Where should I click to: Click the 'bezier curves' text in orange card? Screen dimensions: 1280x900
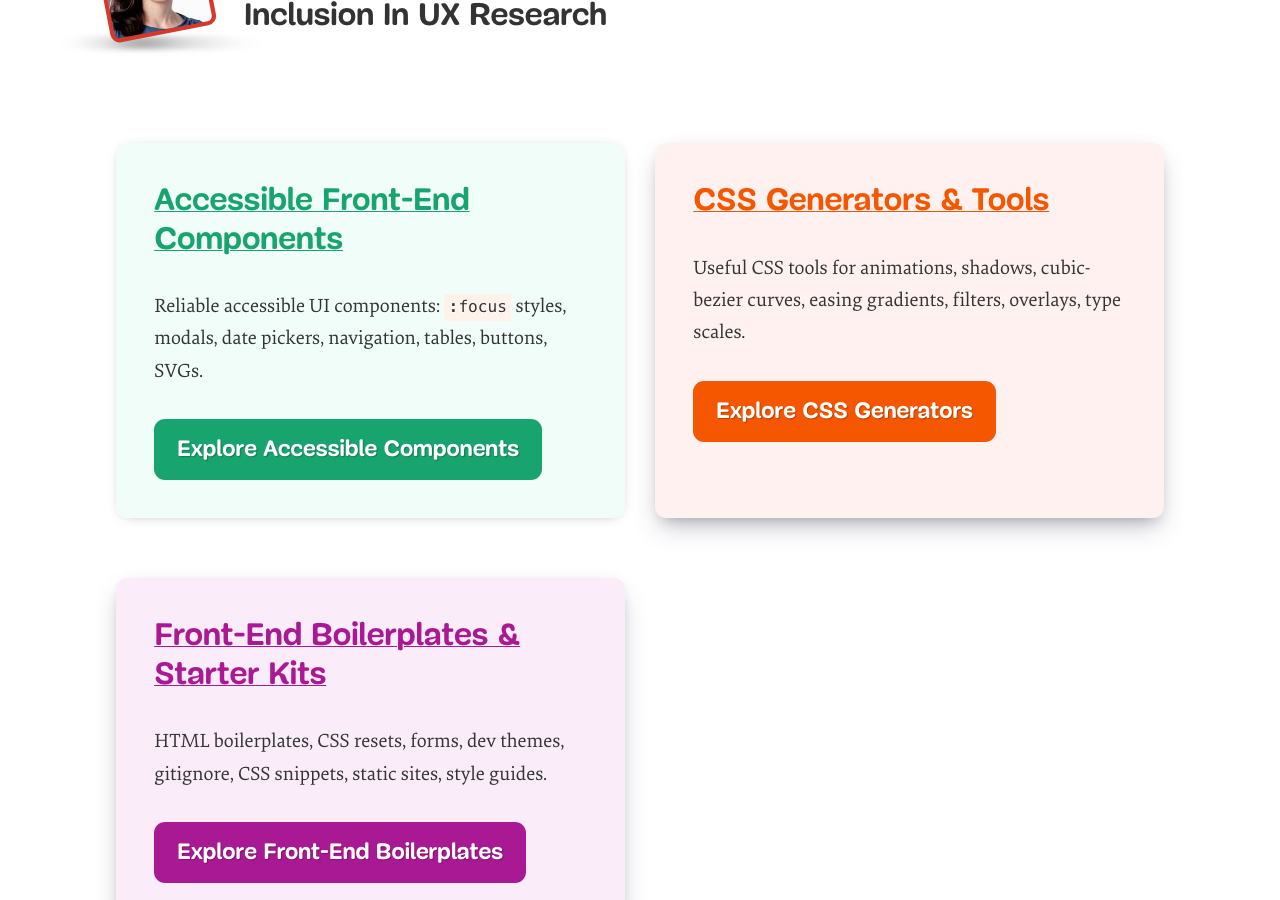coord(746,300)
